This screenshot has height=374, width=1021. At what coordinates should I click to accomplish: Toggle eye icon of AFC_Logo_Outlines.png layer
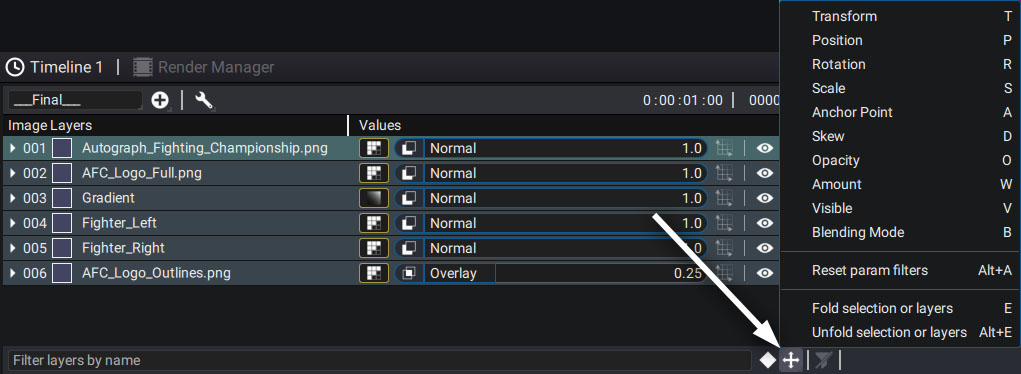(x=764, y=274)
